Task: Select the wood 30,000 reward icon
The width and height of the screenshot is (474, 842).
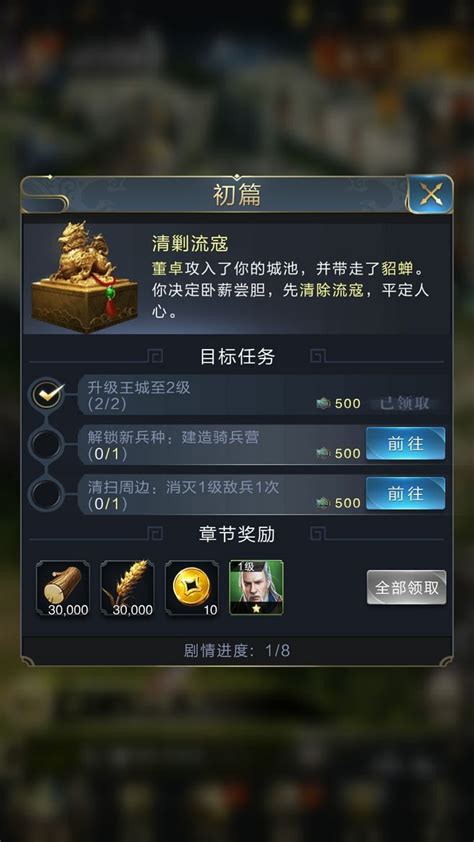Action: 63,587
